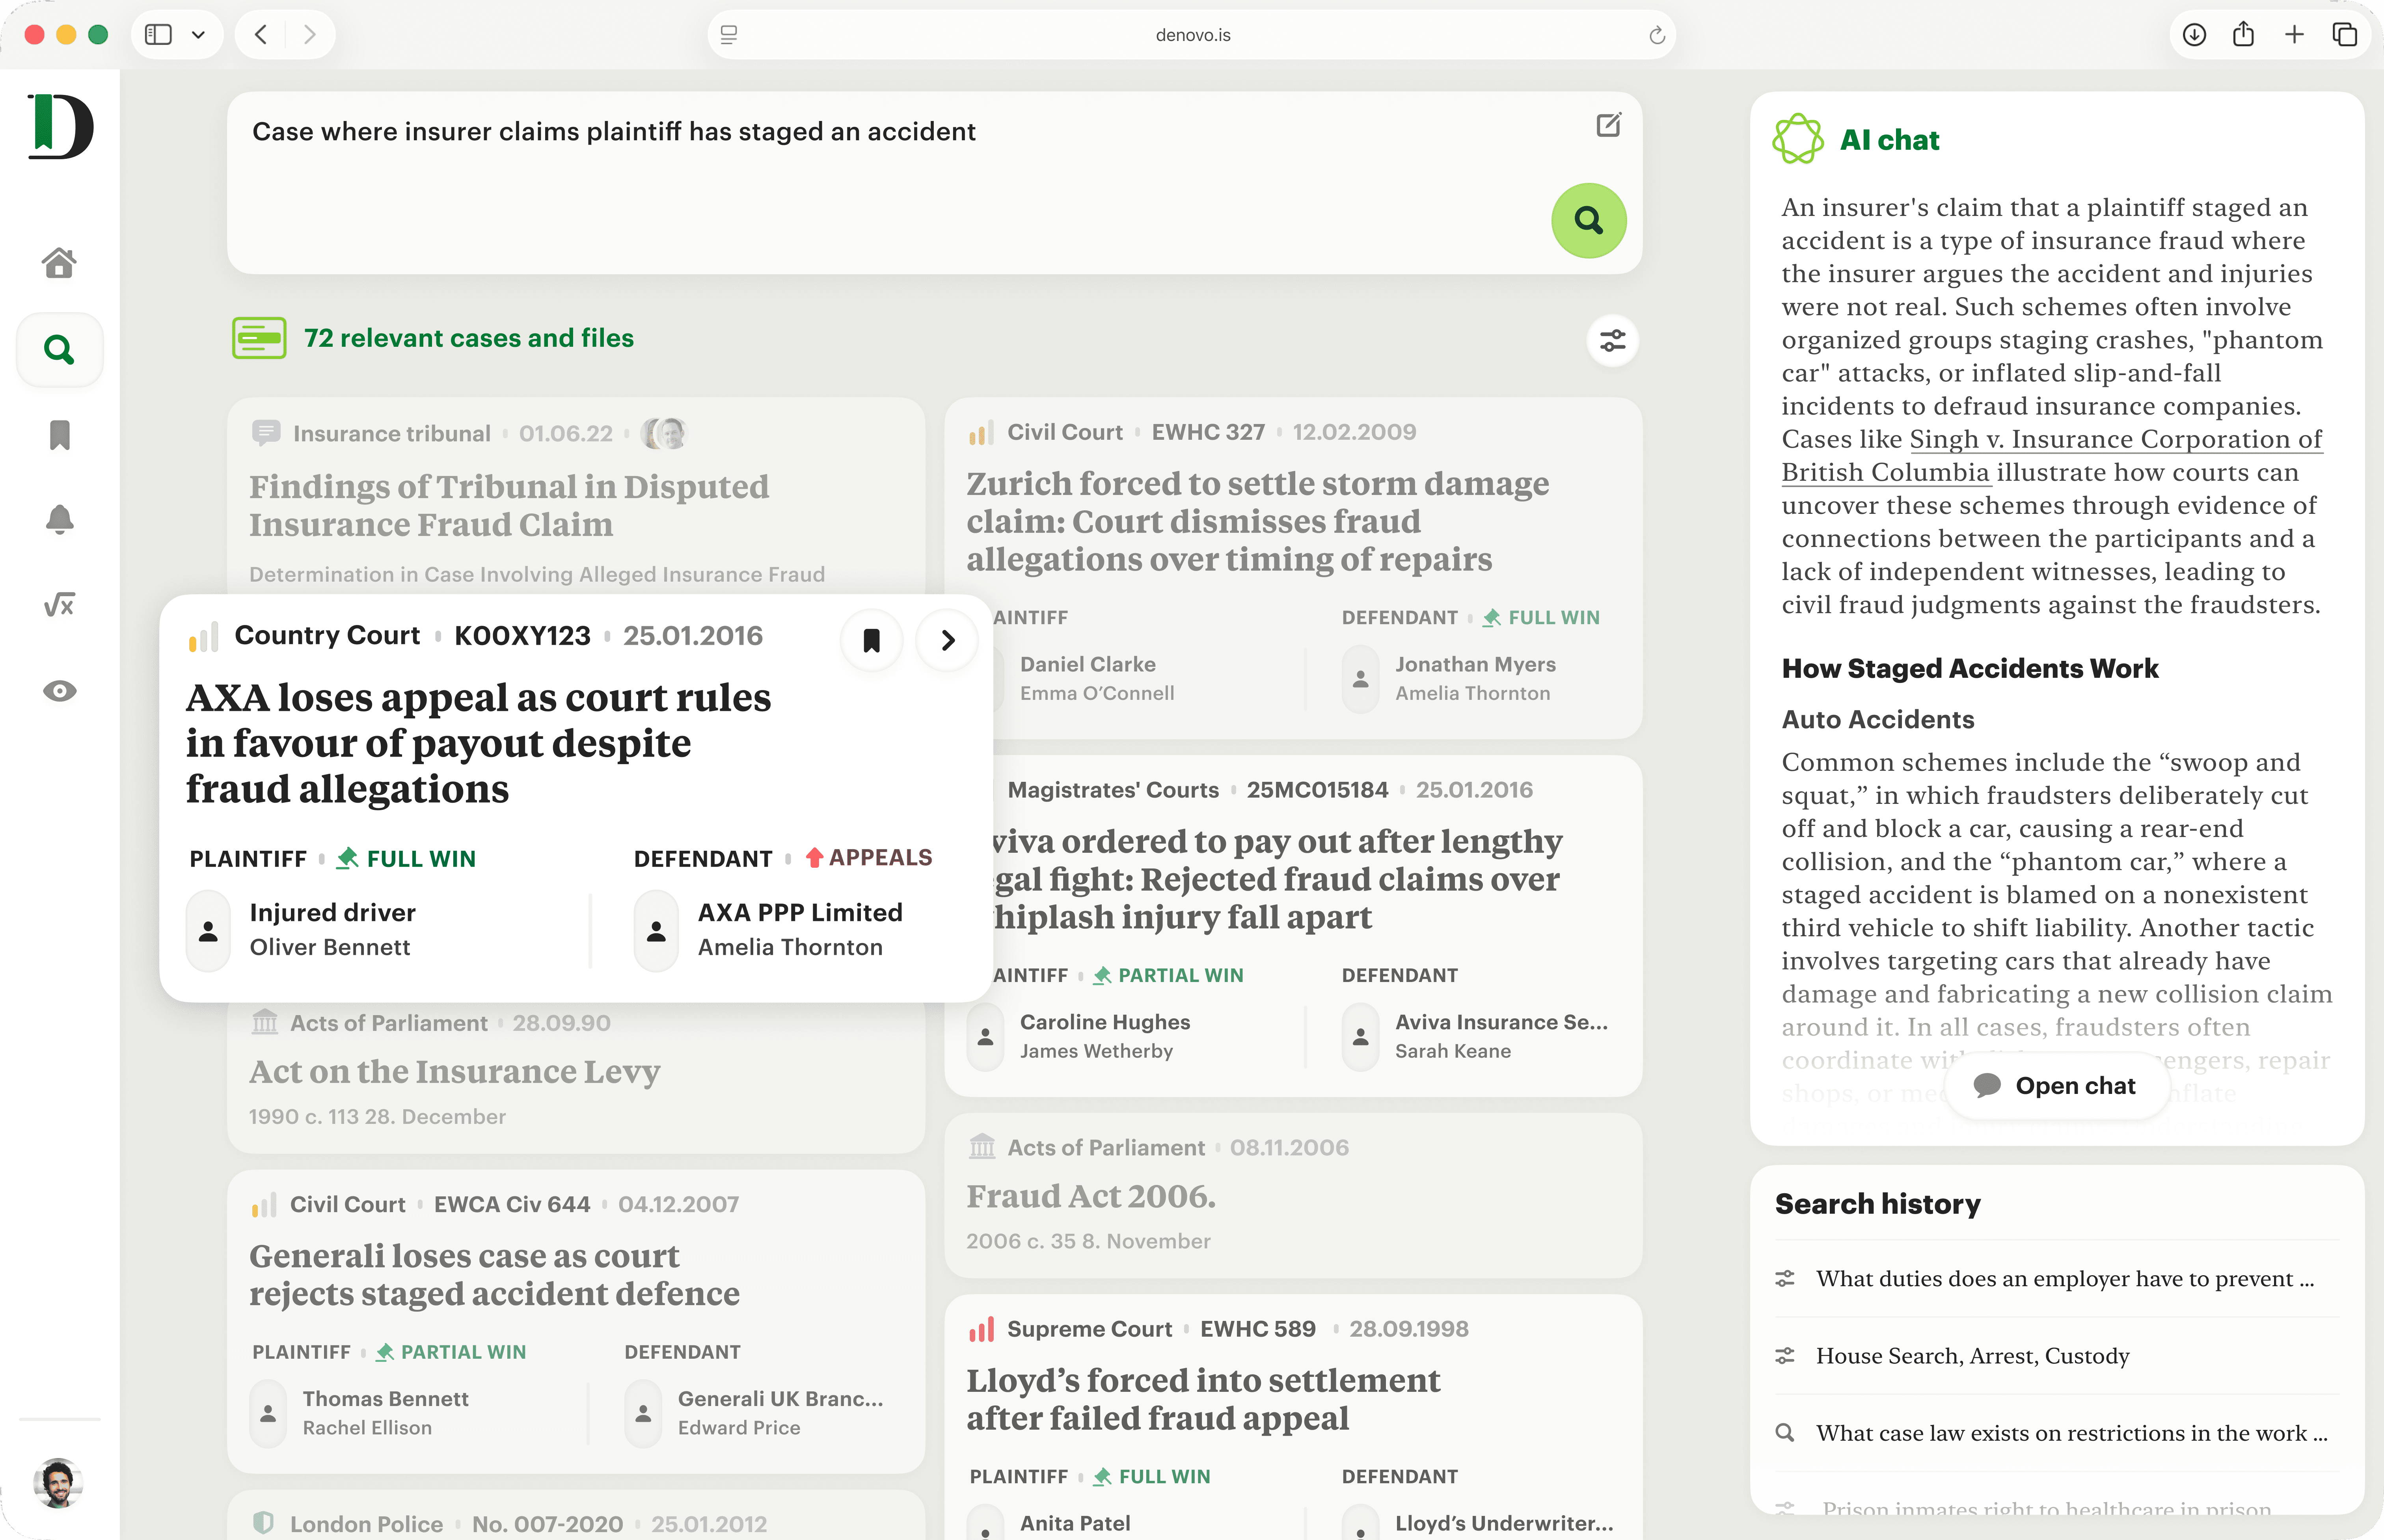Toggle the bookmark on the AXA case
This screenshot has width=2384, height=1540.
(x=871, y=640)
